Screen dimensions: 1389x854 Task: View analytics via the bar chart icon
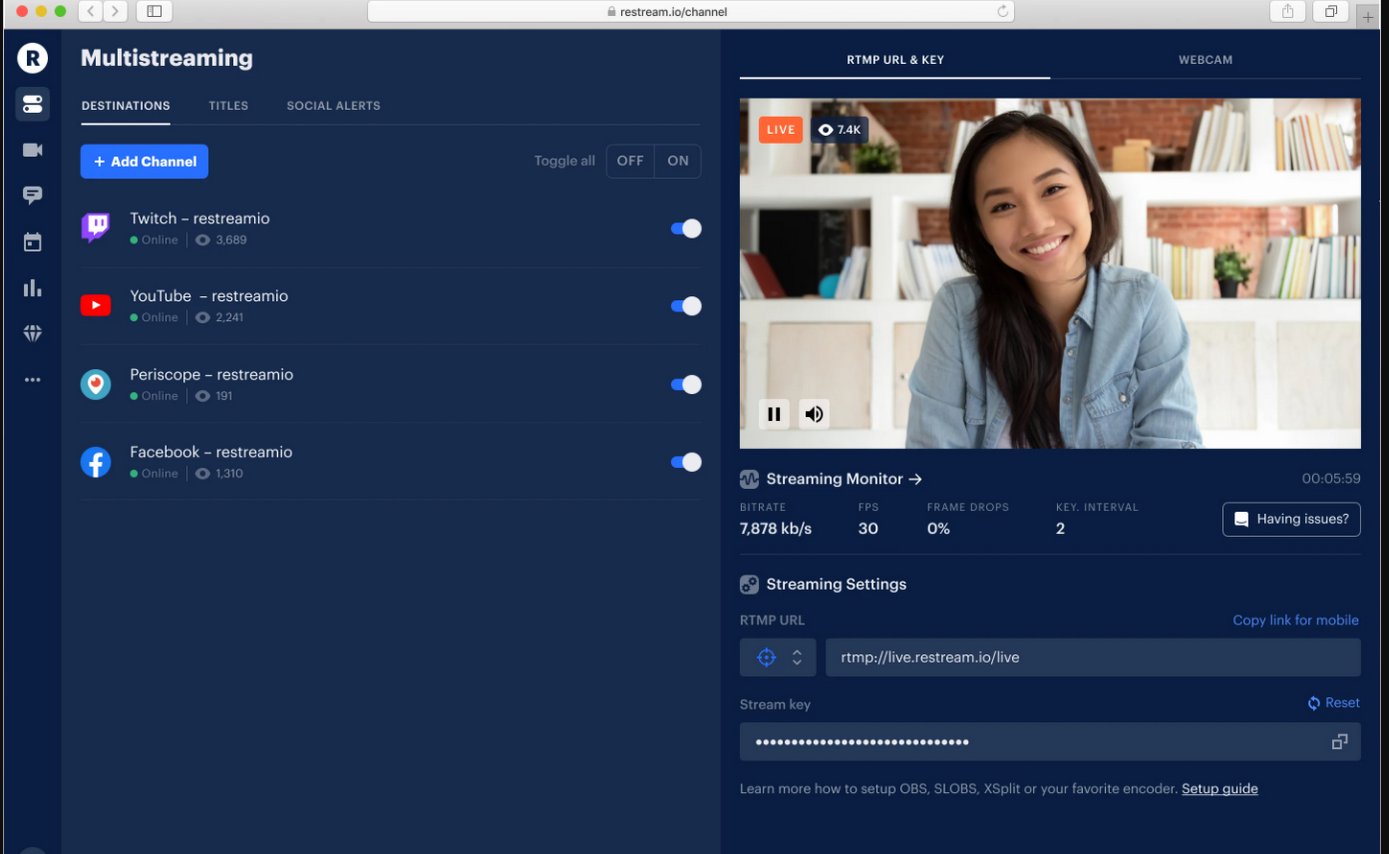click(x=32, y=287)
